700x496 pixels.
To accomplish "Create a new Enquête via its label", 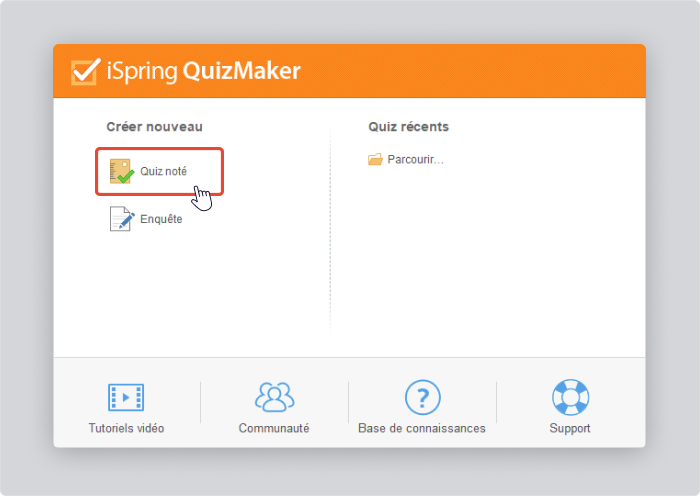I will [161, 219].
